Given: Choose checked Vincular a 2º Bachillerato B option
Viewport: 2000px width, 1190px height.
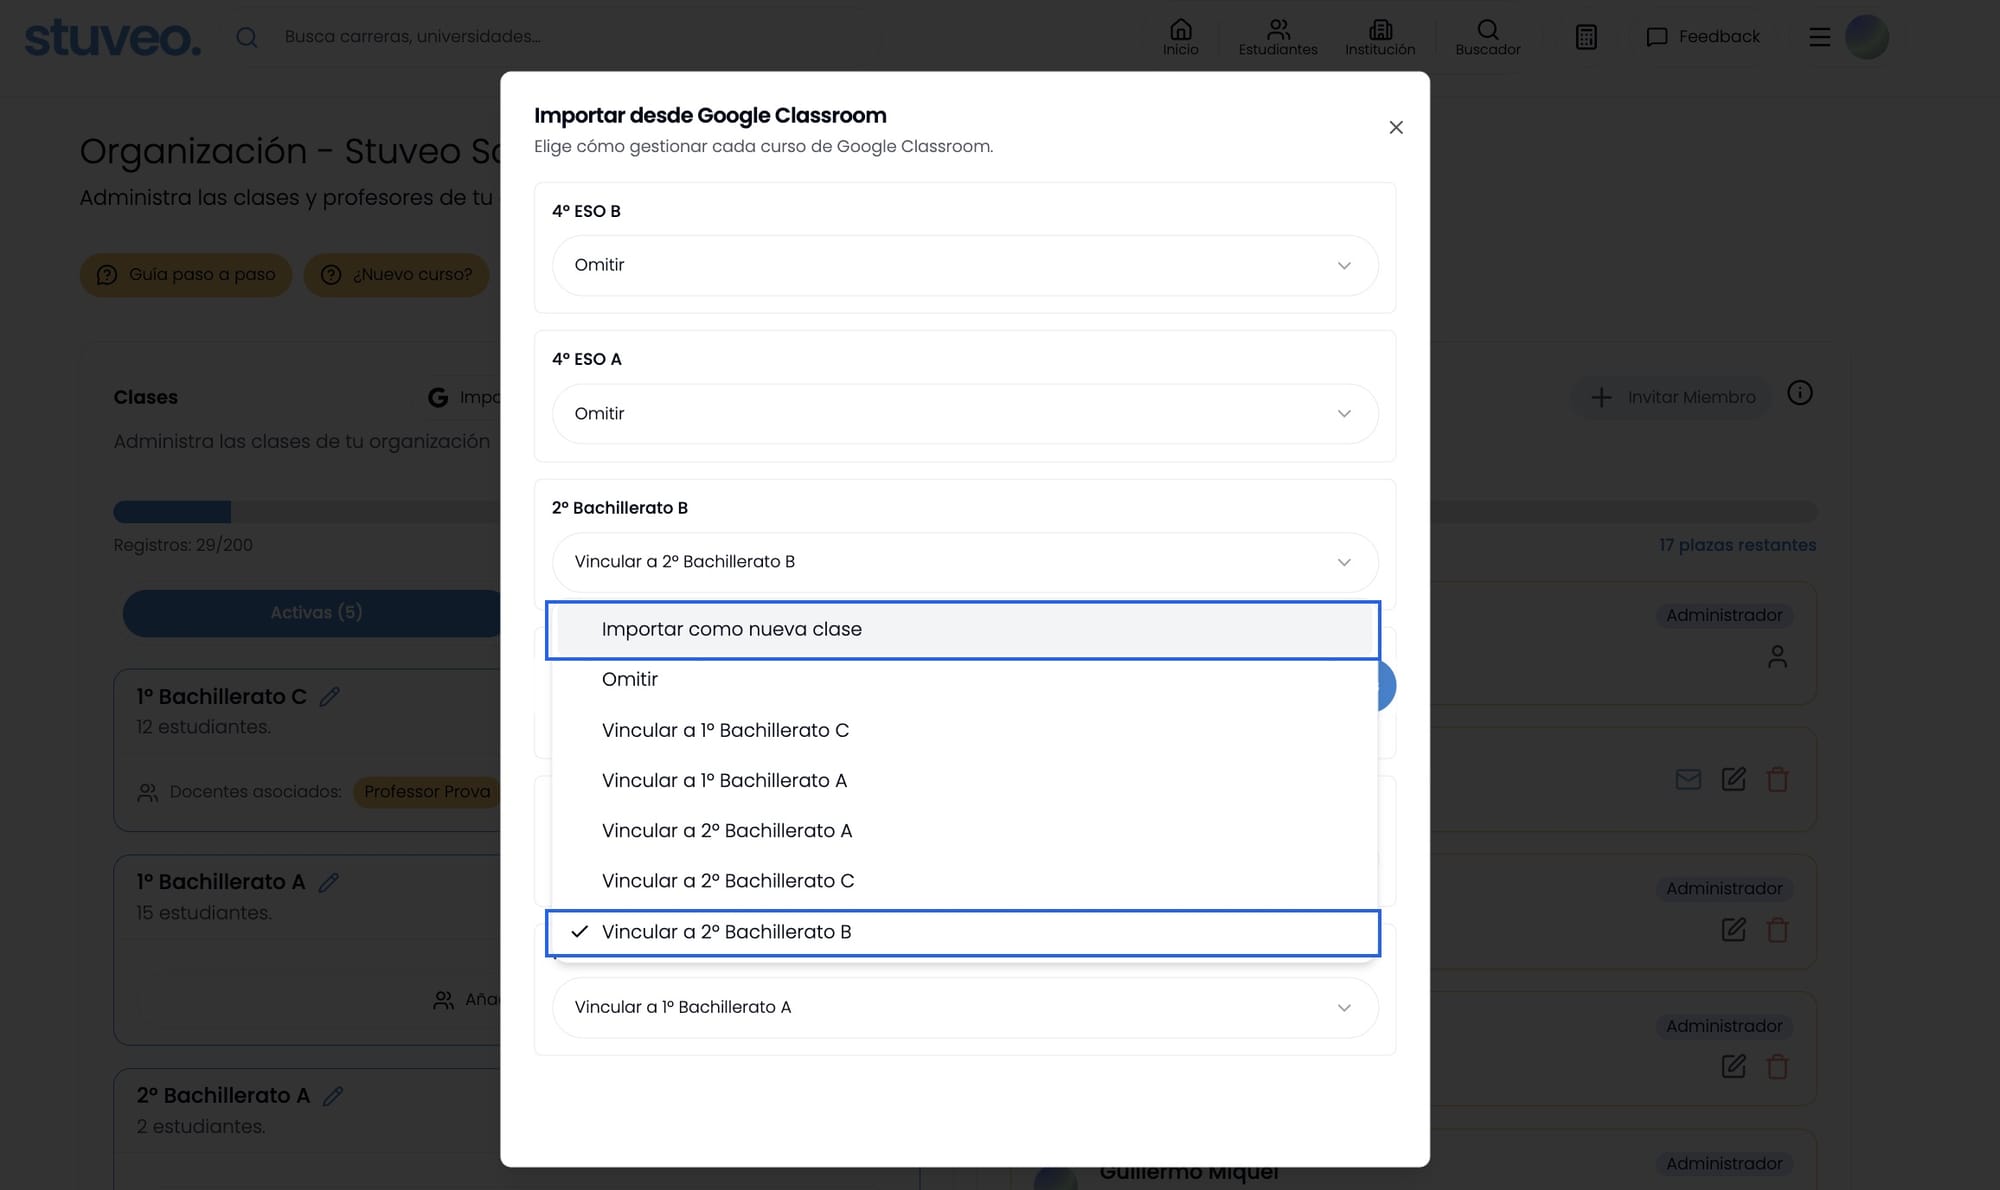Looking at the screenshot, I should (965, 932).
